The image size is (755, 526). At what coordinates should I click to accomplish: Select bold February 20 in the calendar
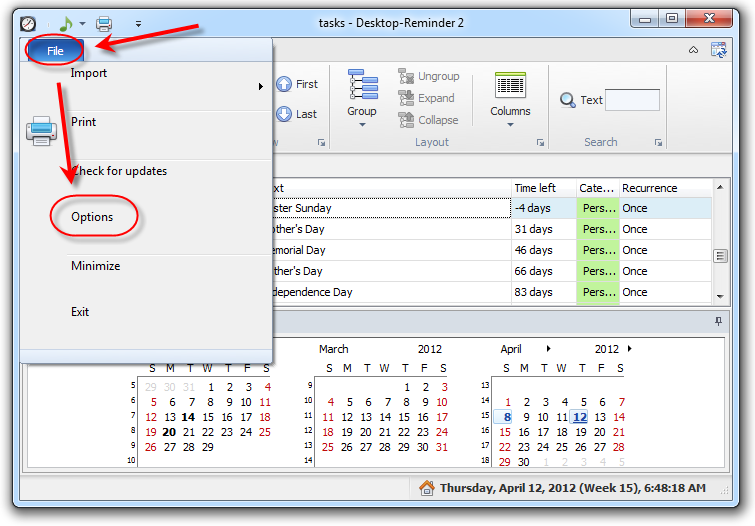[169, 433]
